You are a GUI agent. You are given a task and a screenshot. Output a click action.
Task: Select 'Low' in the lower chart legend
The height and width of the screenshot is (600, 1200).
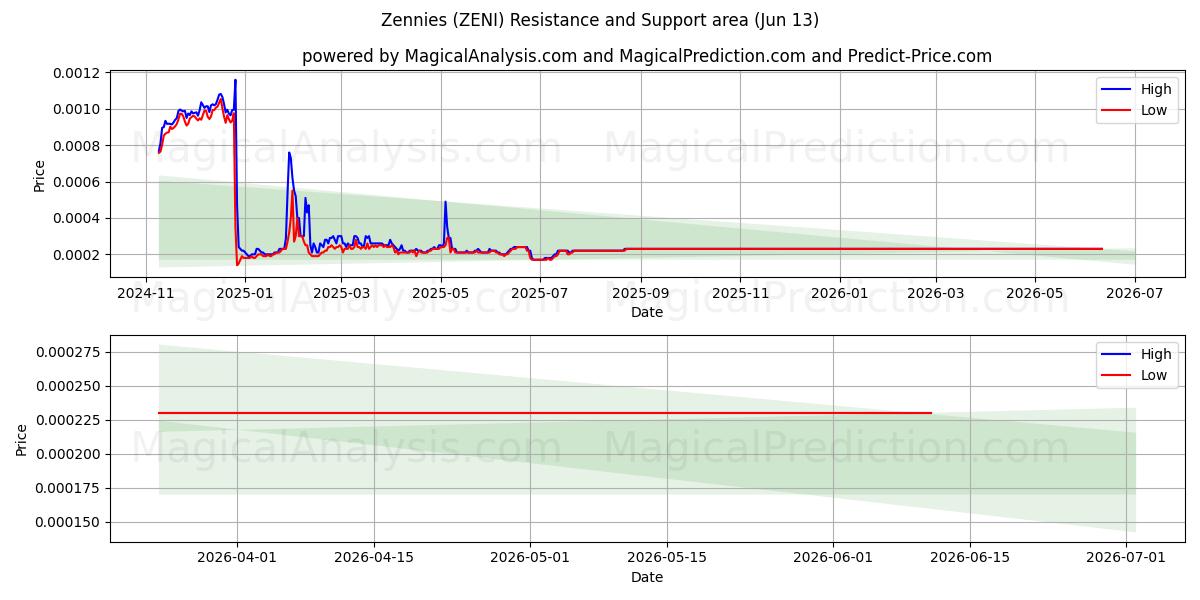click(1154, 375)
